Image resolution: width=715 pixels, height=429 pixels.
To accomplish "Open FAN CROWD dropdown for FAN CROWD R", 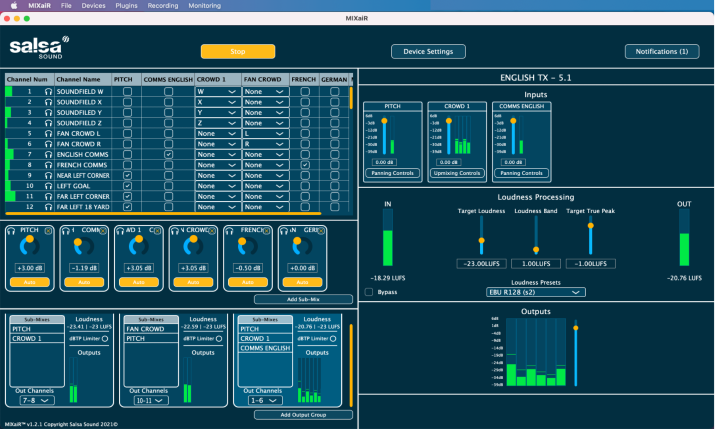I will (264, 144).
